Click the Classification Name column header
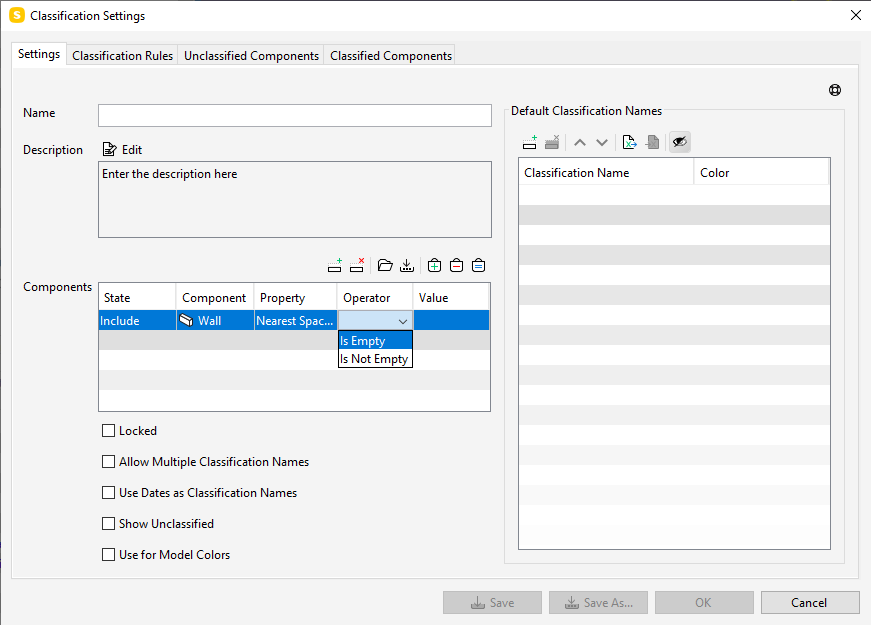The height and width of the screenshot is (625, 871). tap(606, 173)
